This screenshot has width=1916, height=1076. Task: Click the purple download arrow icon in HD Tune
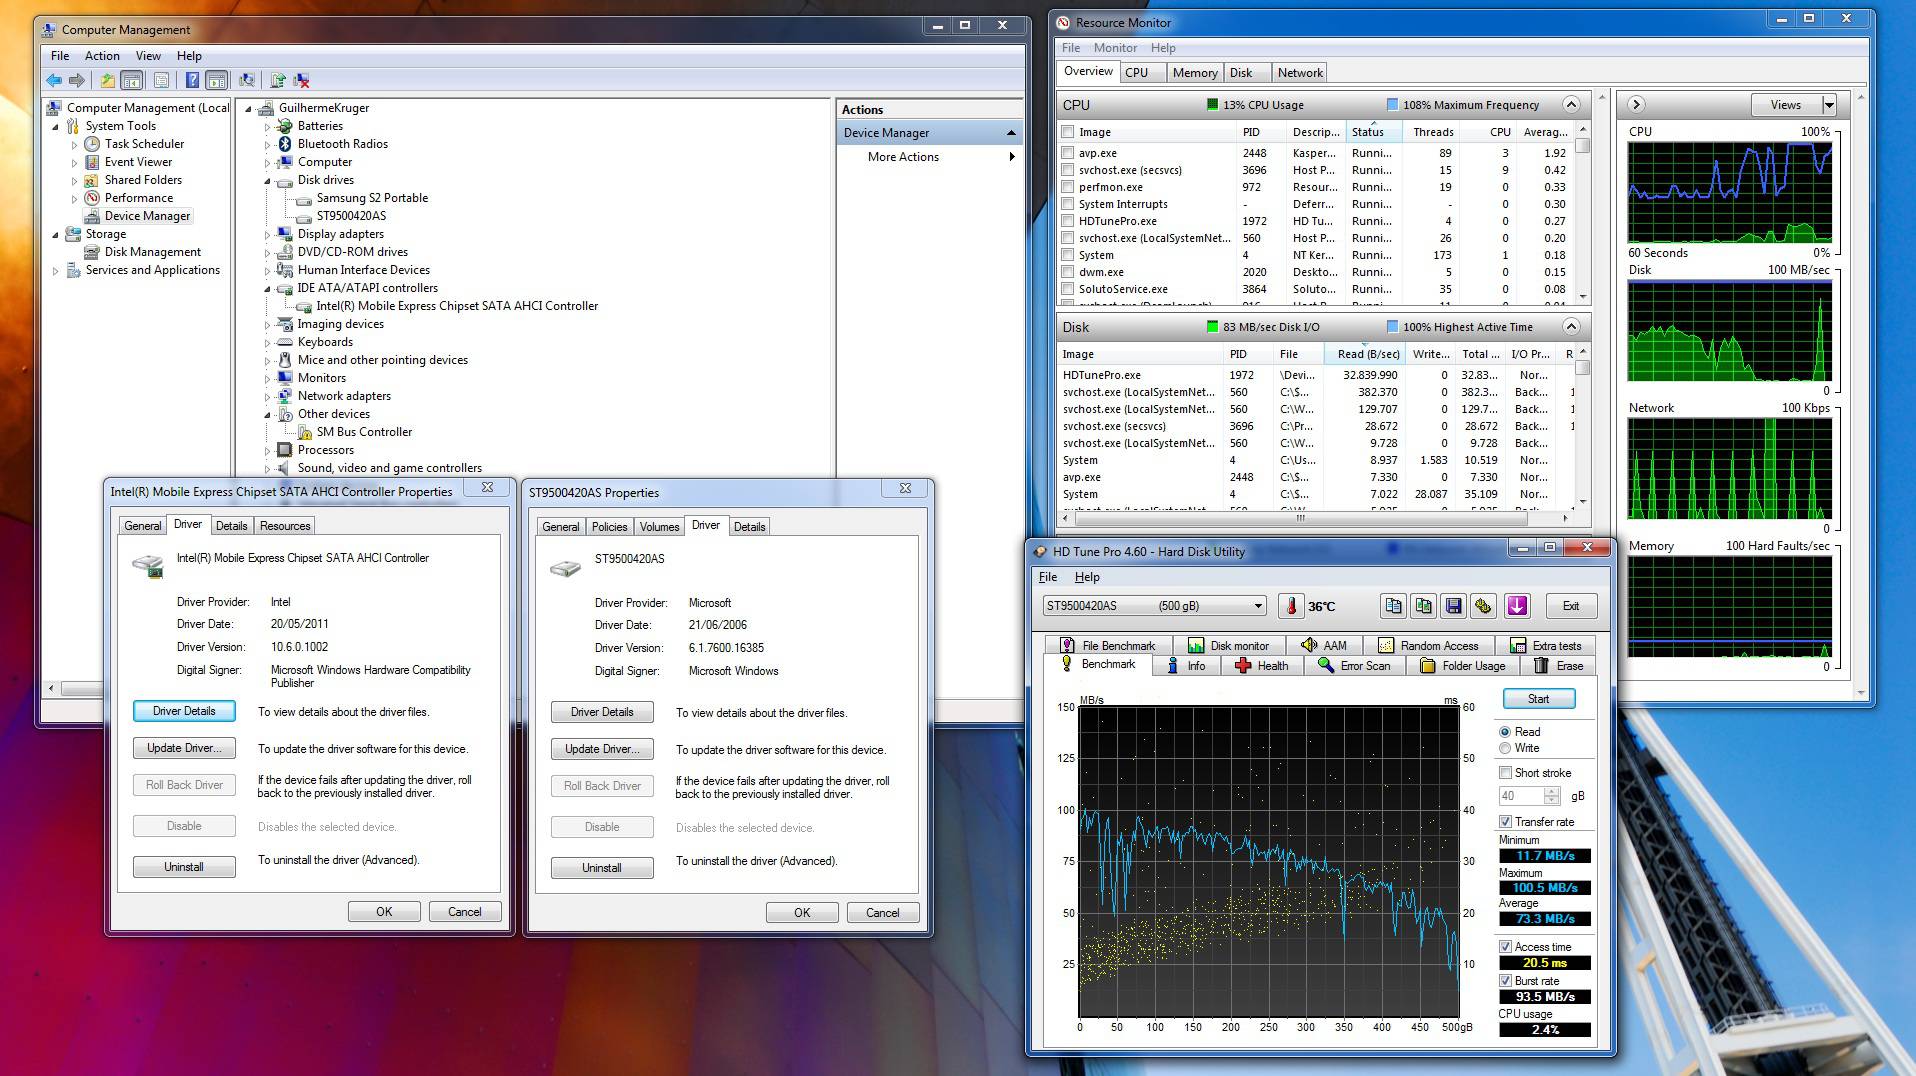1517,606
